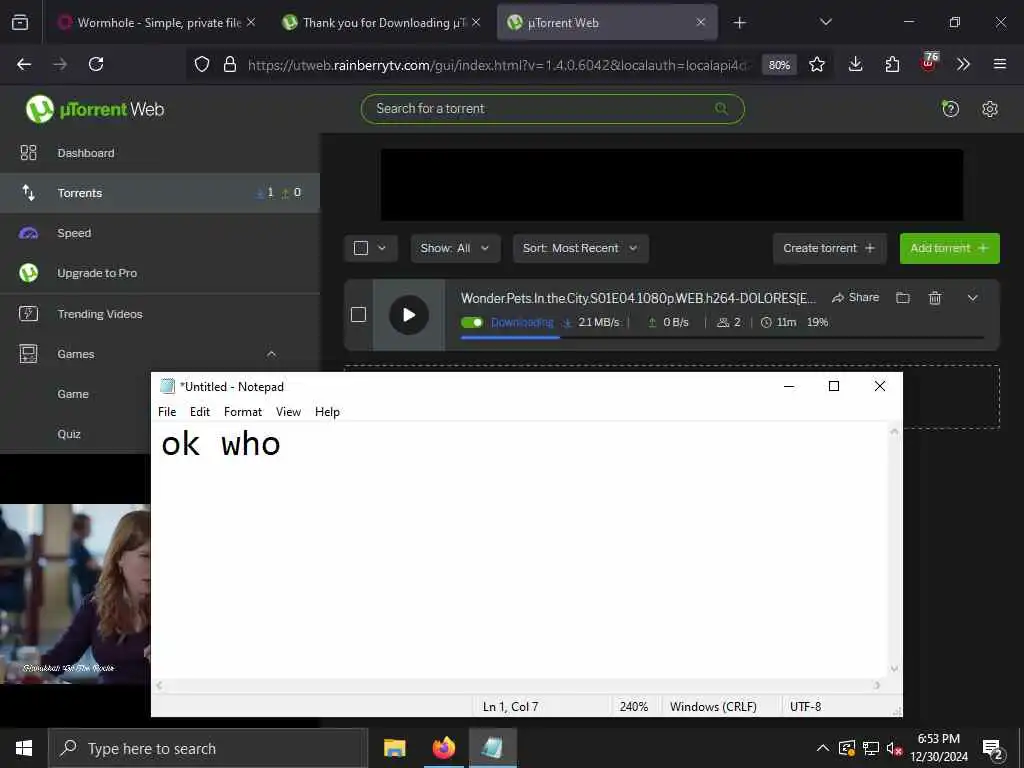Open Notepad Format menu
The width and height of the screenshot is (1024, 768).
tap(242, 411)
